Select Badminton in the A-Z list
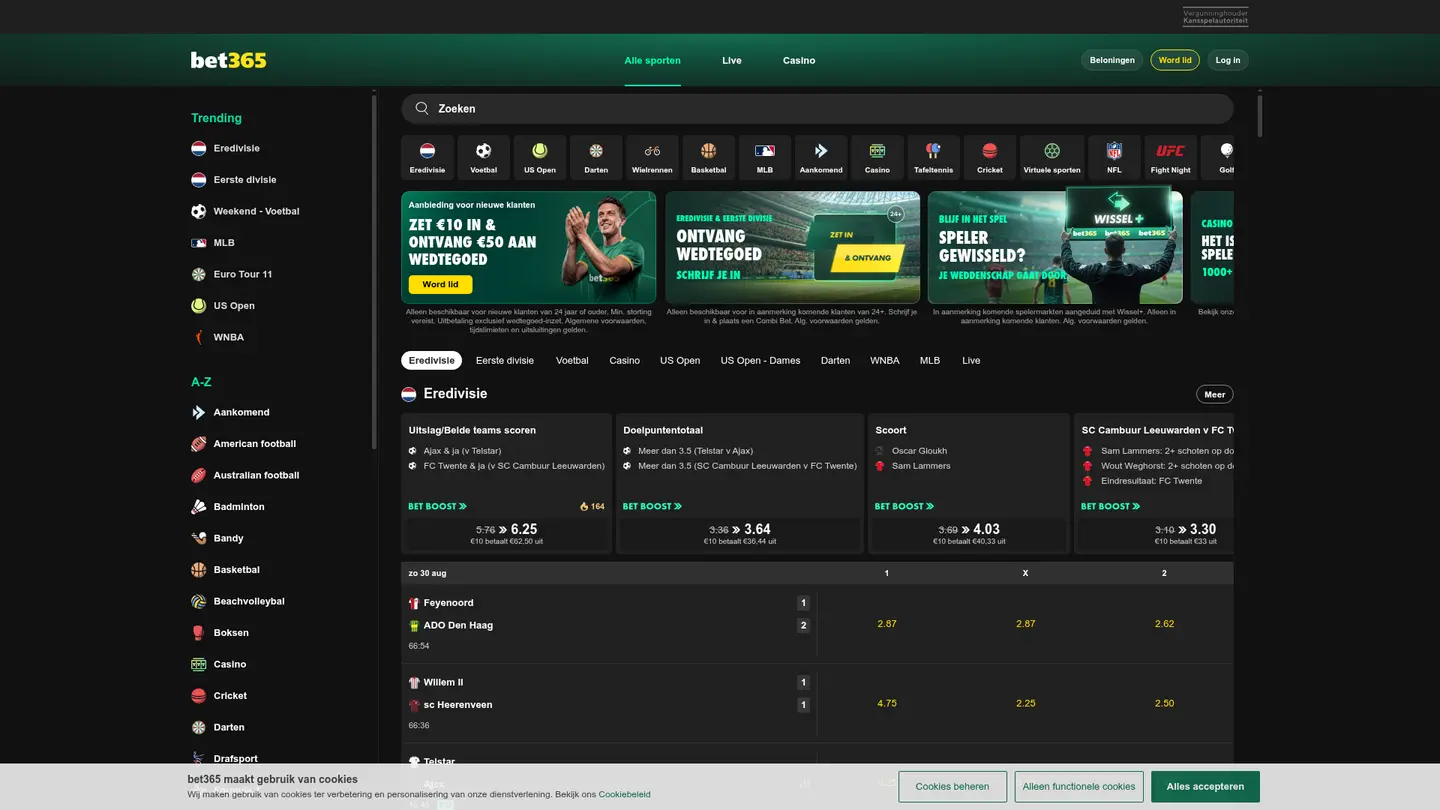 click(x=228, y=507)
